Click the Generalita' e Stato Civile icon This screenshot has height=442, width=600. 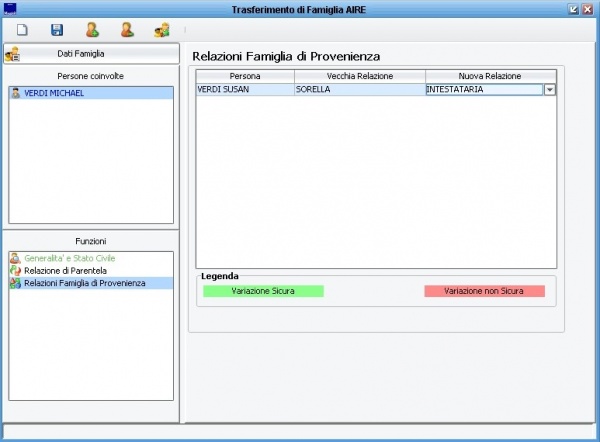(15, 258)
